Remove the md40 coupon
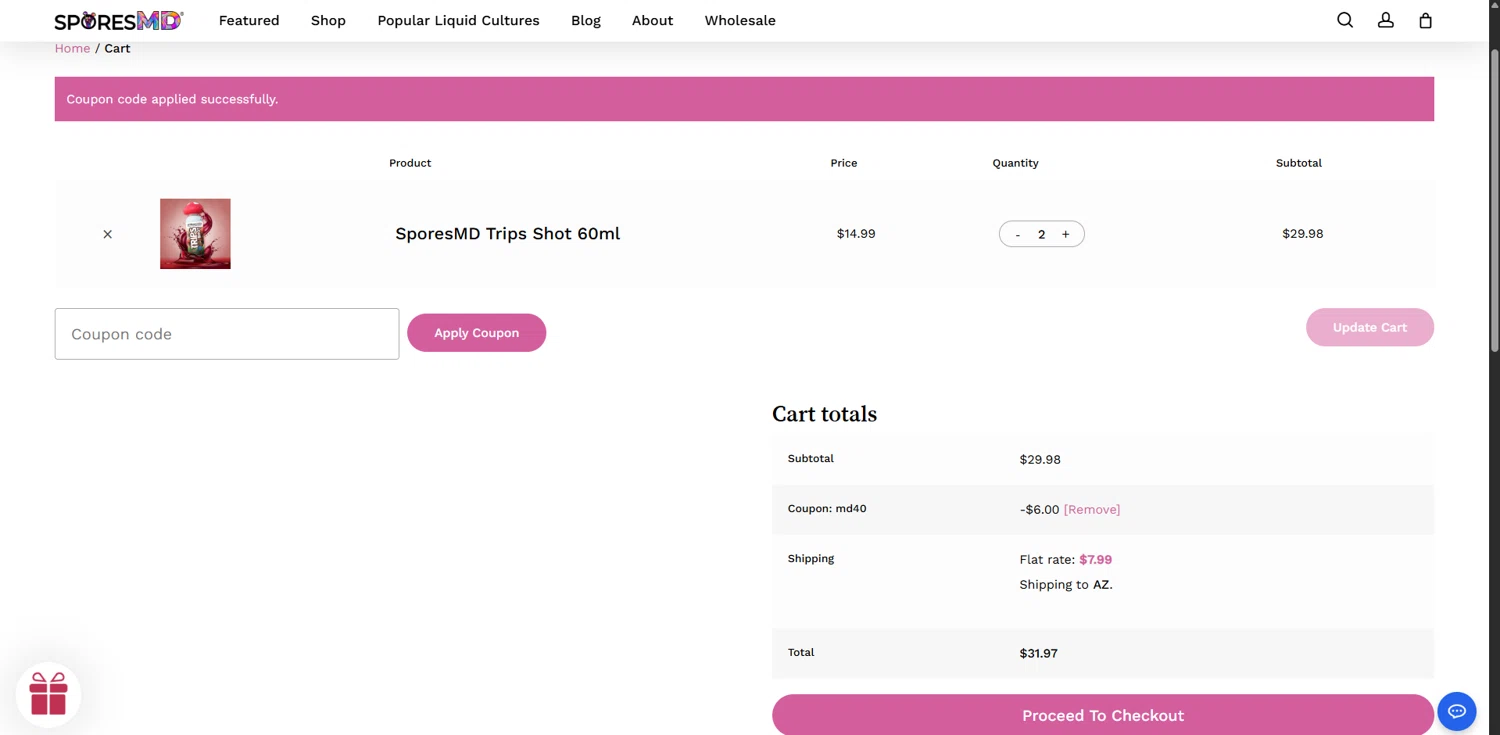This screenshot has width=1500, height=735. tap(1092, 509)
